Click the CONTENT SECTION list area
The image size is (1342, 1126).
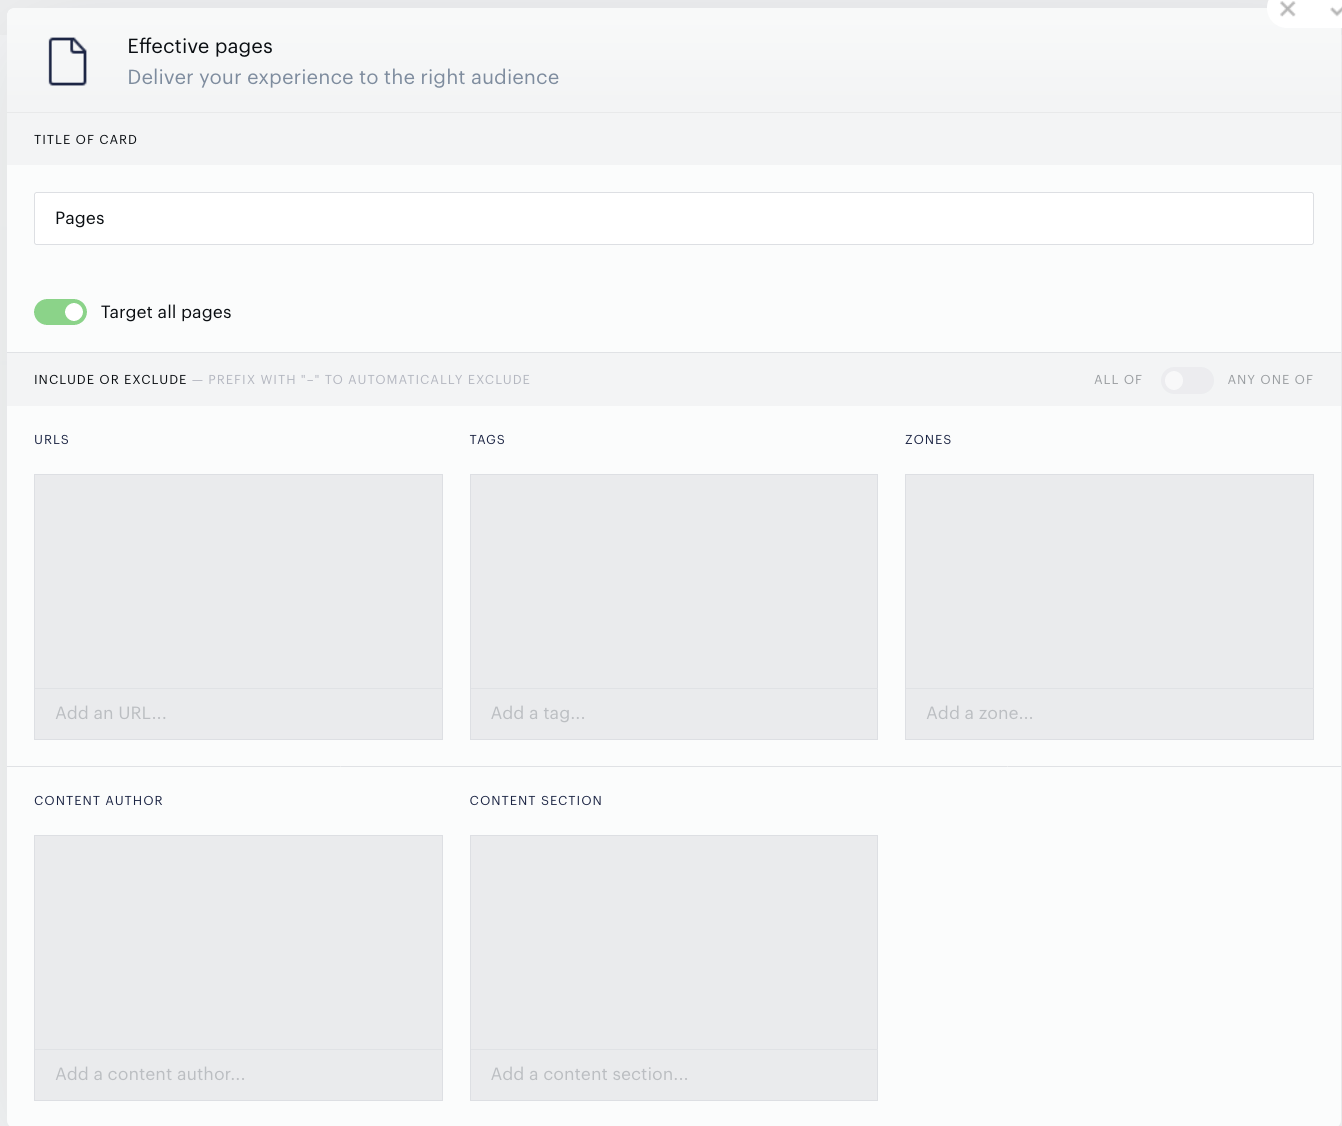pyautogui.click(x=674, y=942)
